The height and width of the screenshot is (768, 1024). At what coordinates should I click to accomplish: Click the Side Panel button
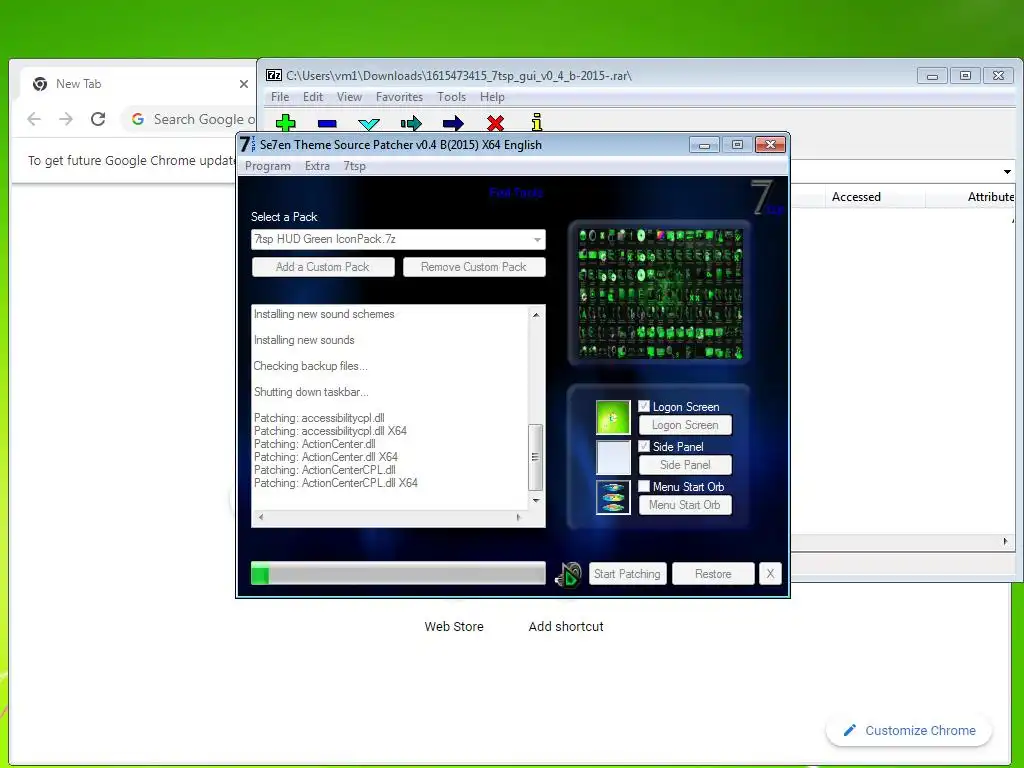coord(685,465)
